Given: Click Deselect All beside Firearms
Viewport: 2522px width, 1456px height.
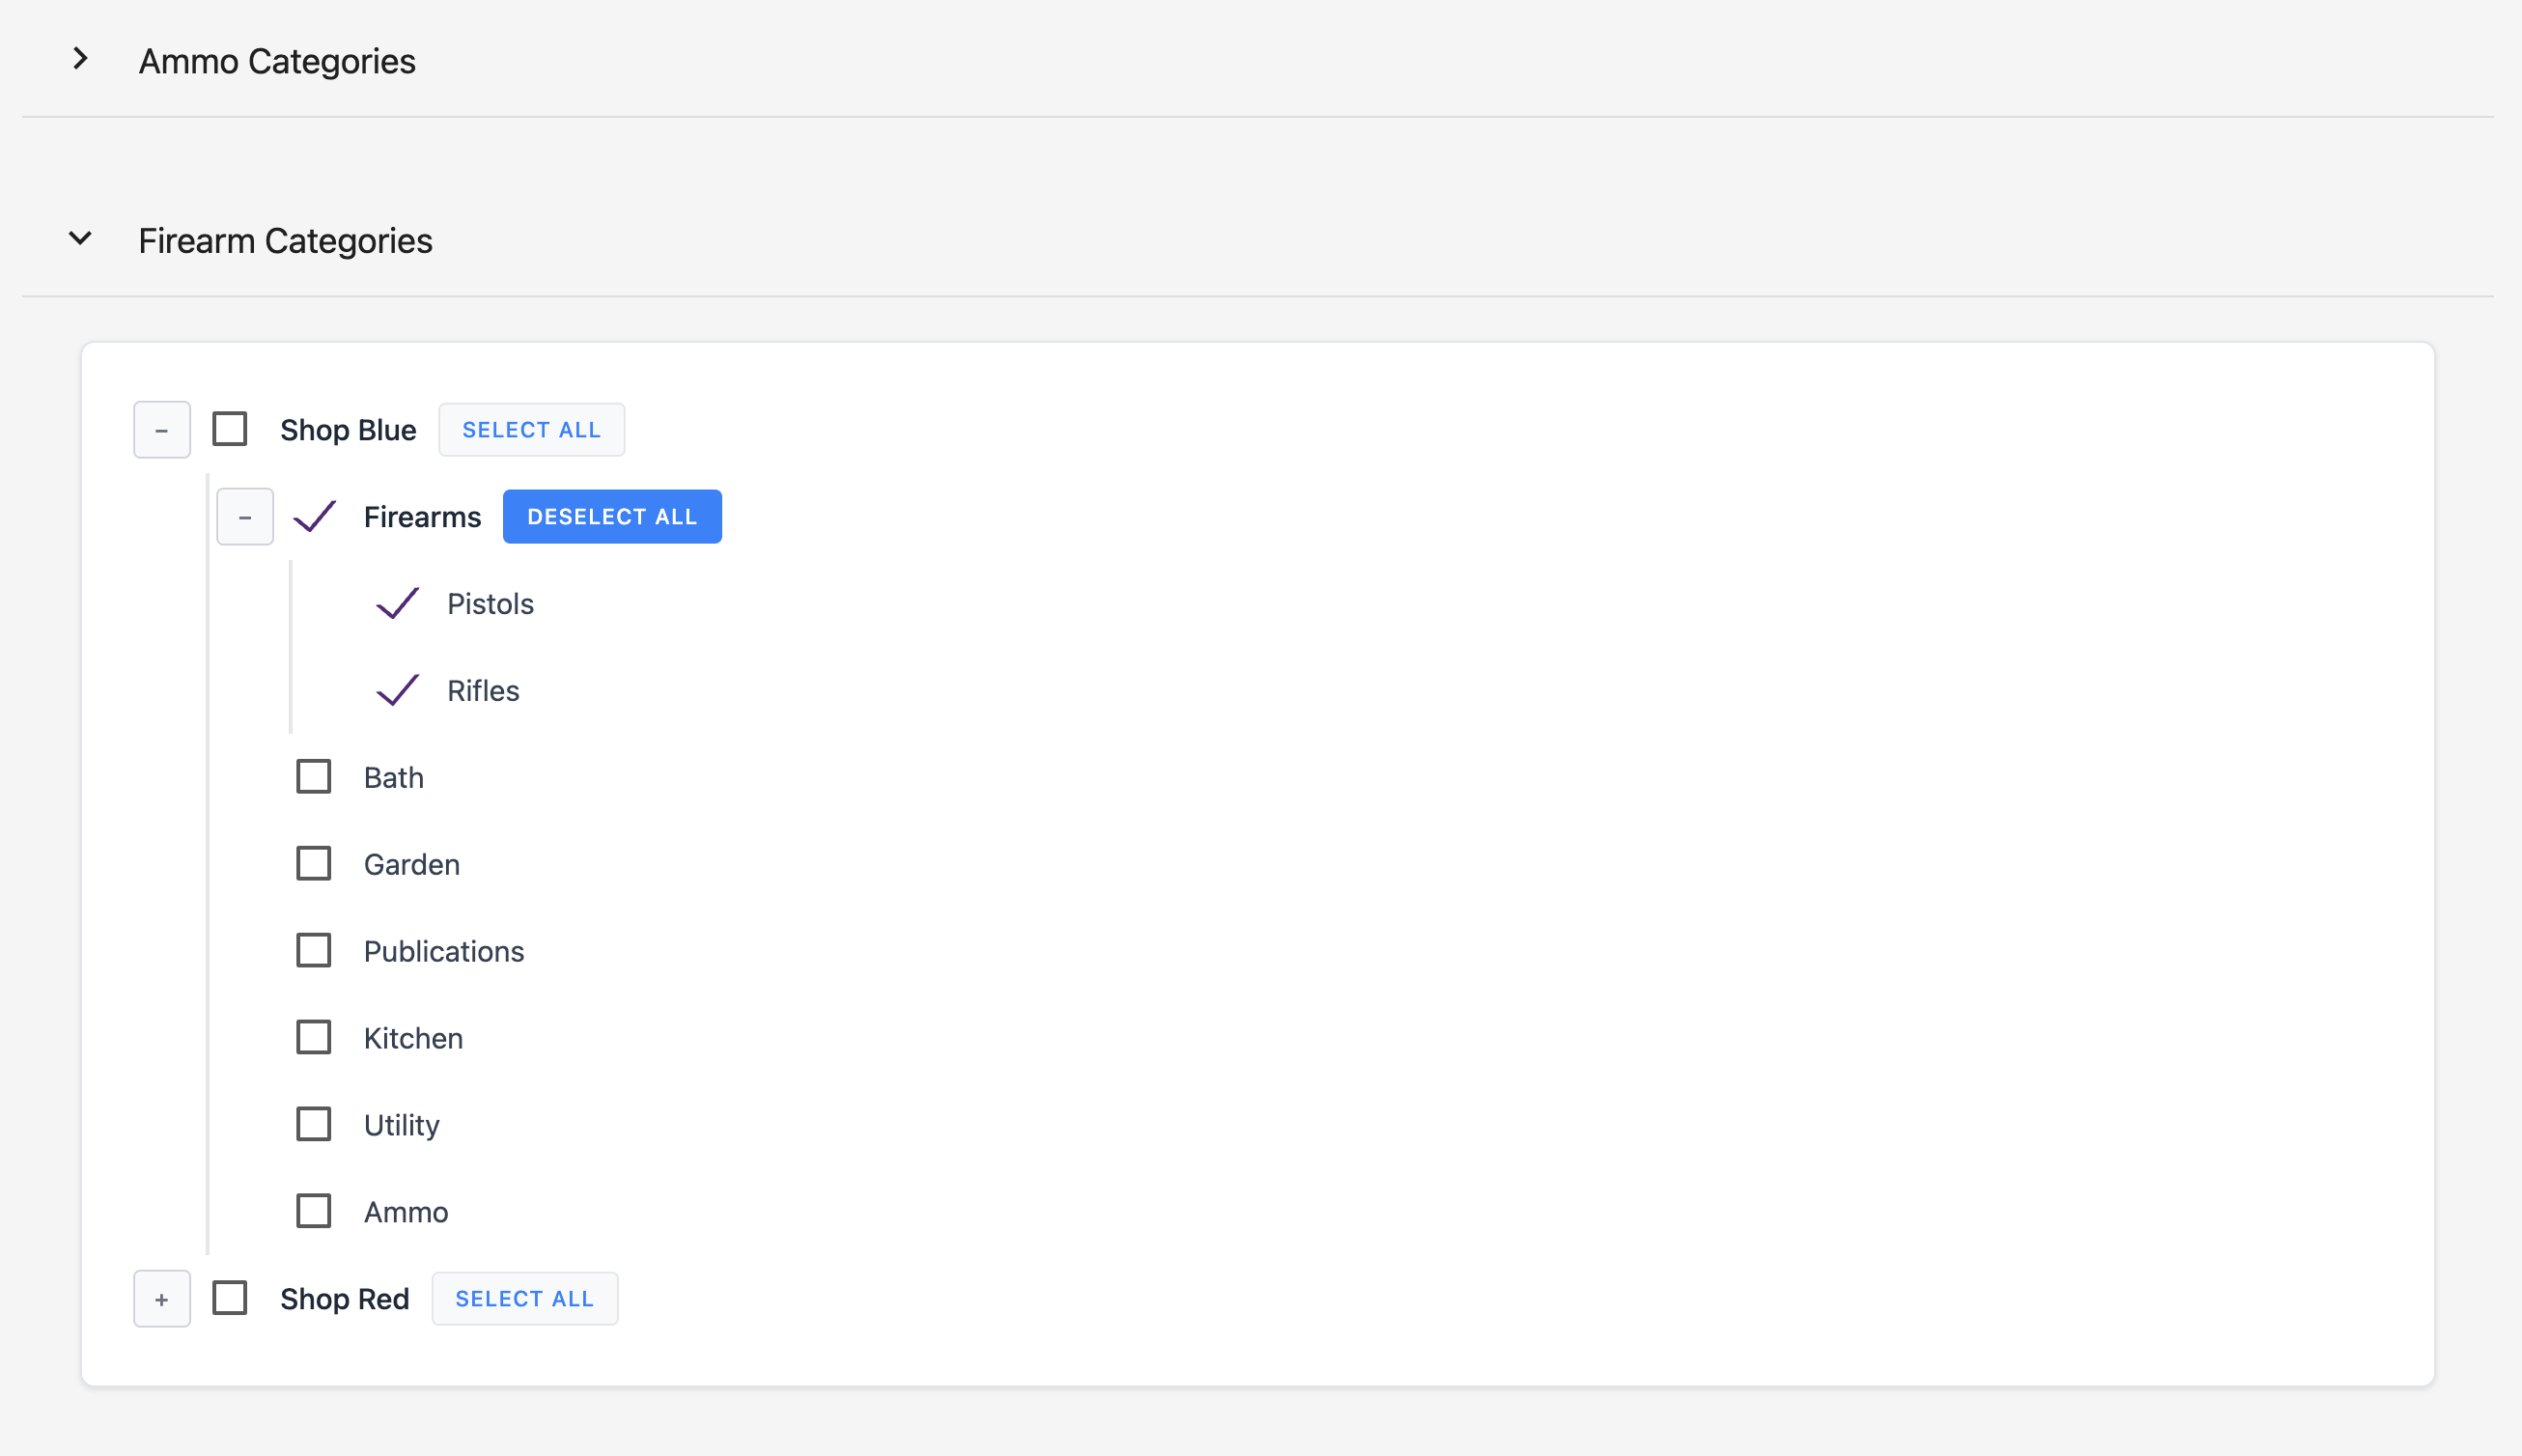Looking at the screenshot, I should pyautogui.click(x=612, y=517).
